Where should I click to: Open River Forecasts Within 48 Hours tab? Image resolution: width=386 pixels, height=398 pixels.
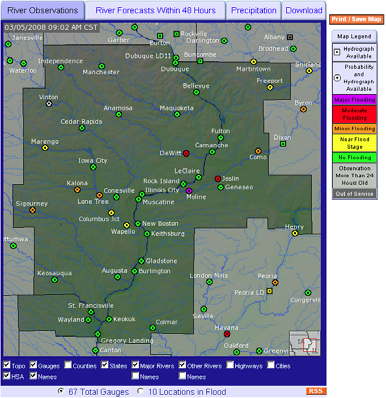[156, 11]
